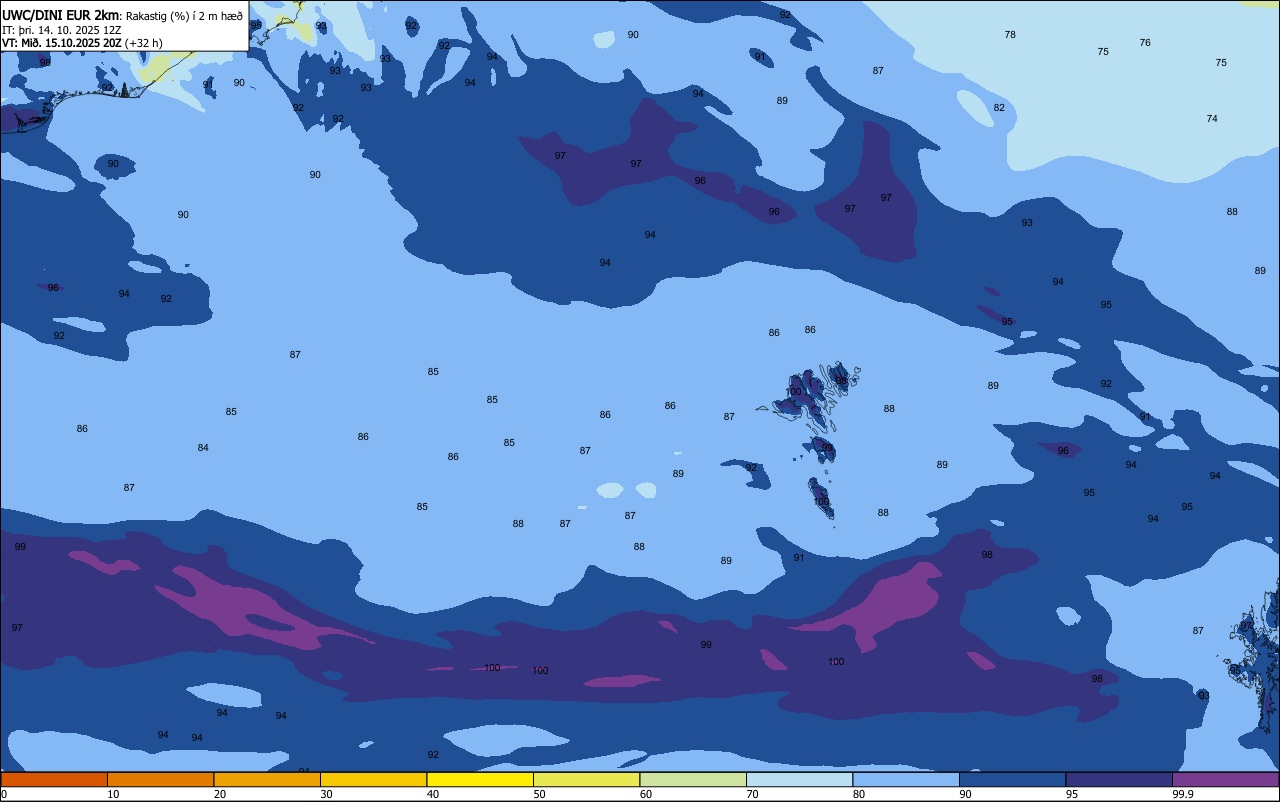Click the title text 'UWC/DINI EUR 2km'
The height and width of the screenshot is (802, 1280).
pos(61,15)
